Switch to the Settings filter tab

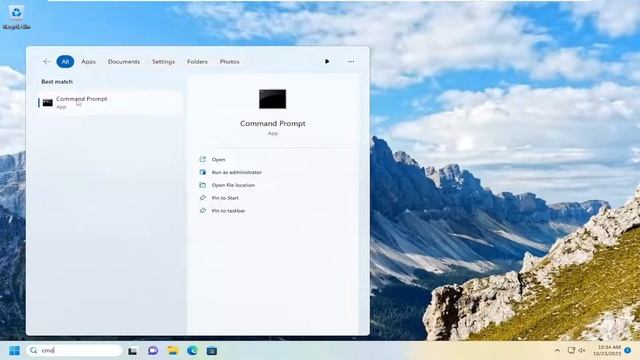coord(163,62)
